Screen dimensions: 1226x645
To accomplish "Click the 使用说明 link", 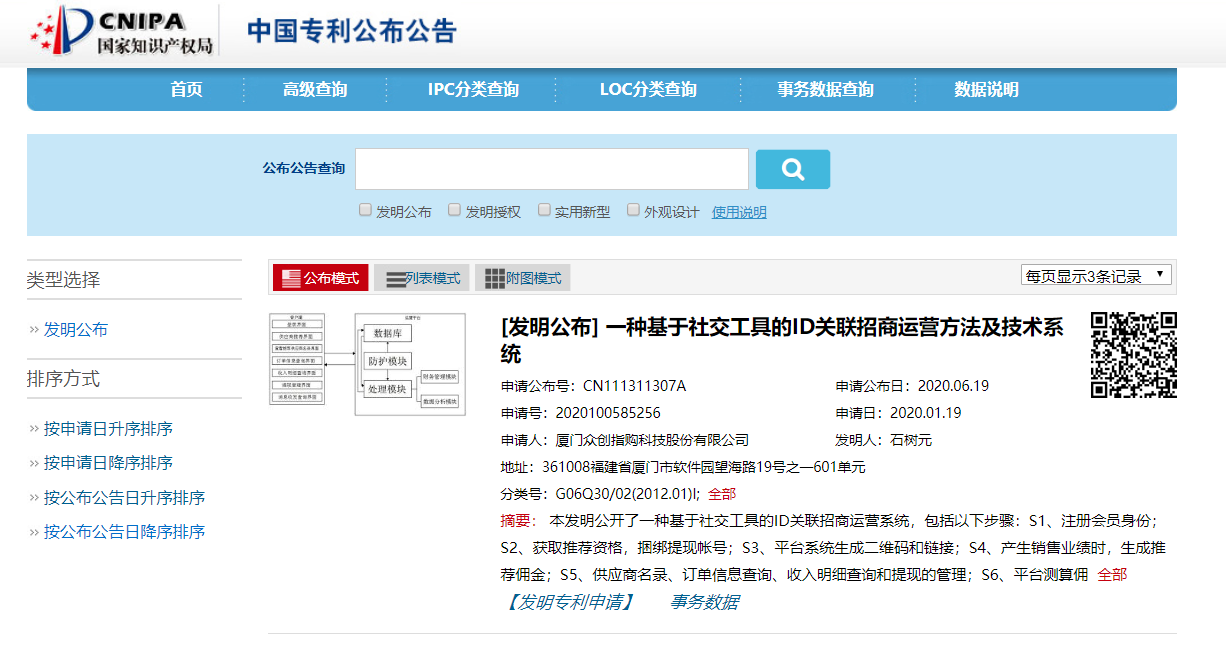I will click(x=739, y=212).
